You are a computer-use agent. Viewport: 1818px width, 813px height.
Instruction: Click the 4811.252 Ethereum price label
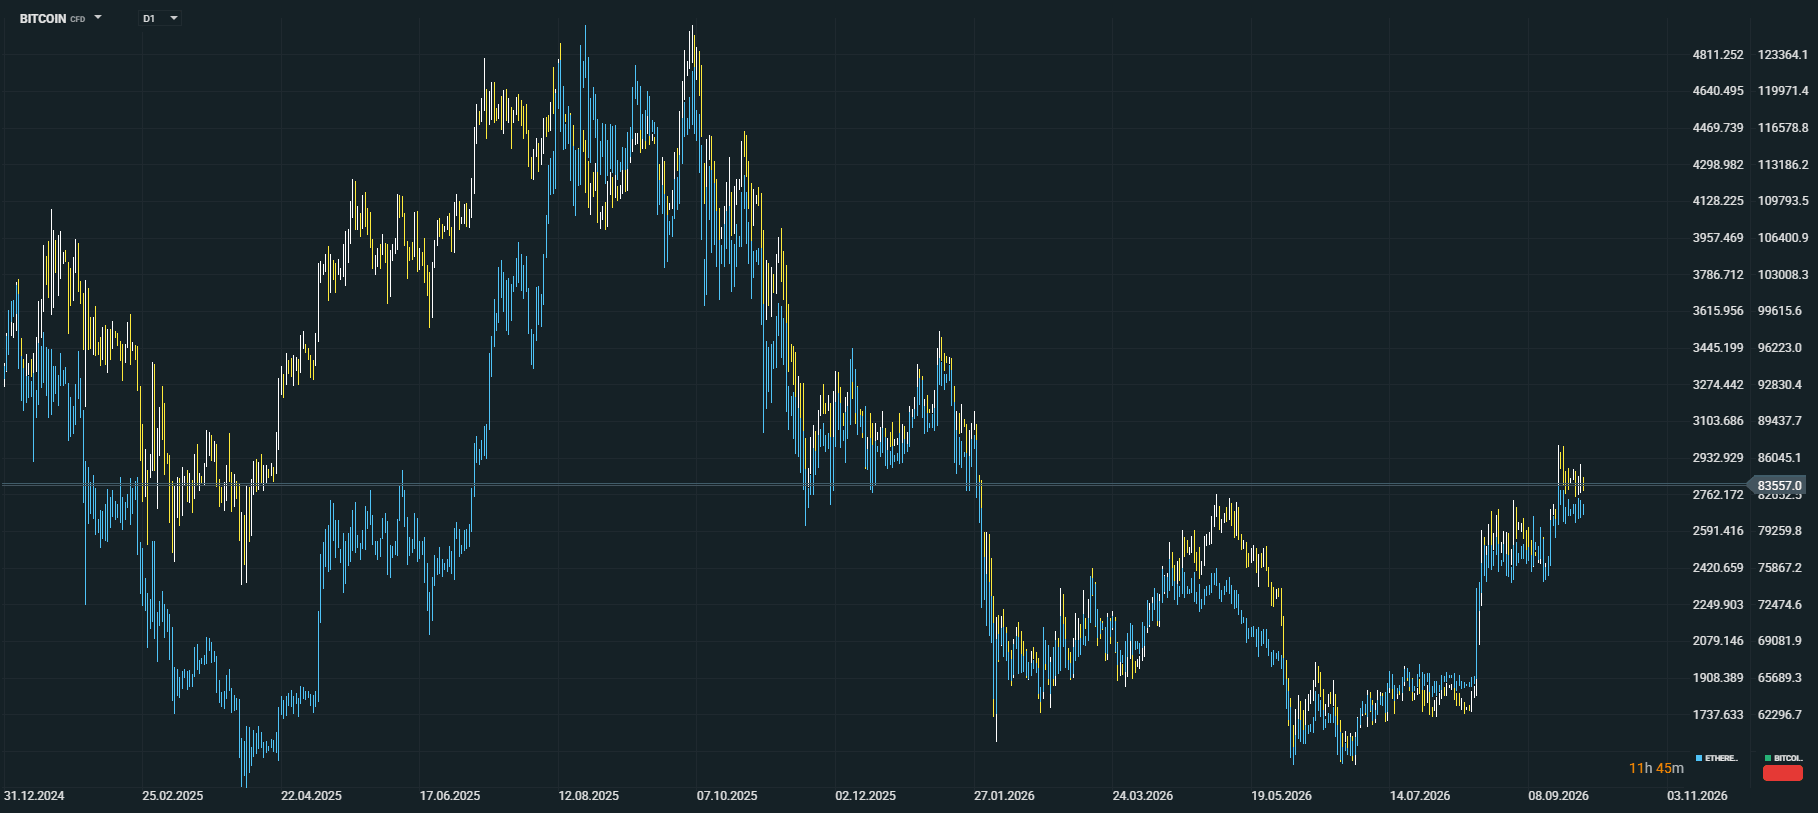click(1718, 55)
